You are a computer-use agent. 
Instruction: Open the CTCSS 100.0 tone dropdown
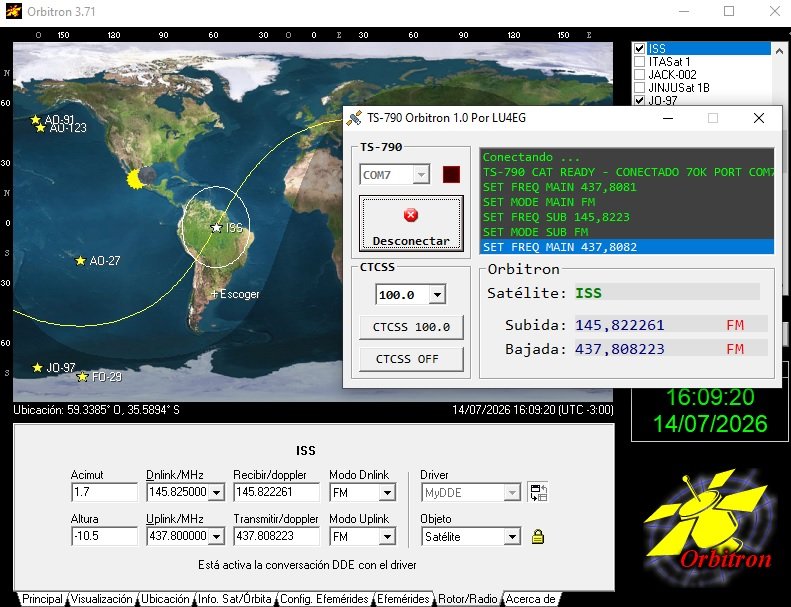click(437, 294)
